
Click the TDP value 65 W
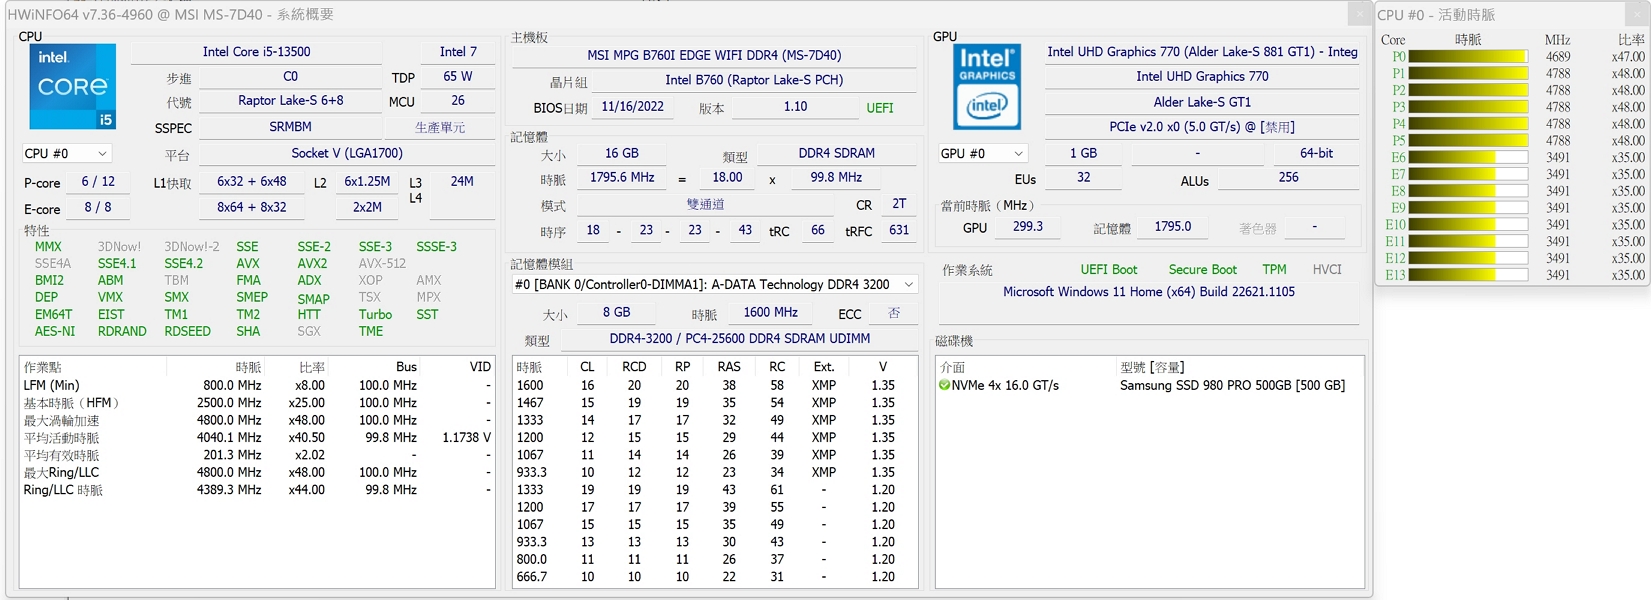[x=458, y=76]
